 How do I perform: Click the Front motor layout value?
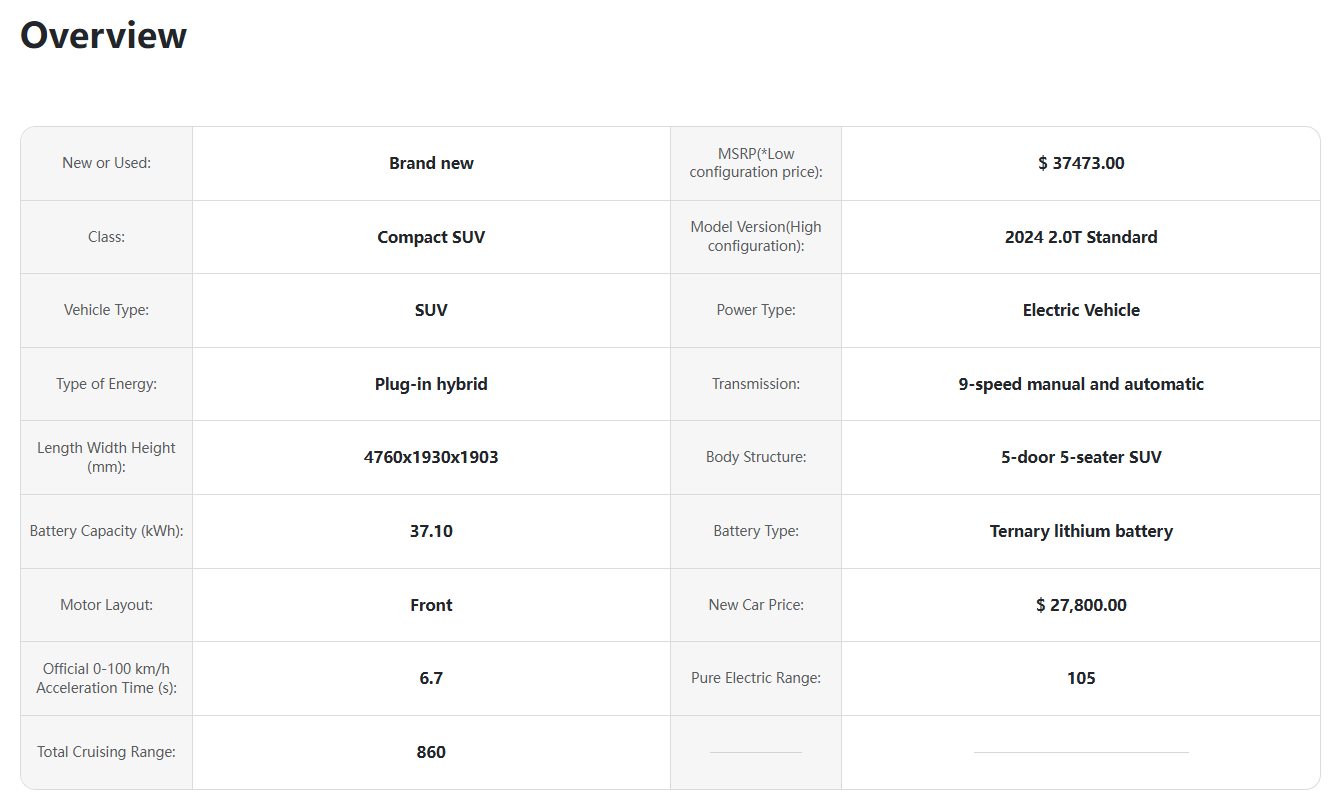tap(431, 605)
